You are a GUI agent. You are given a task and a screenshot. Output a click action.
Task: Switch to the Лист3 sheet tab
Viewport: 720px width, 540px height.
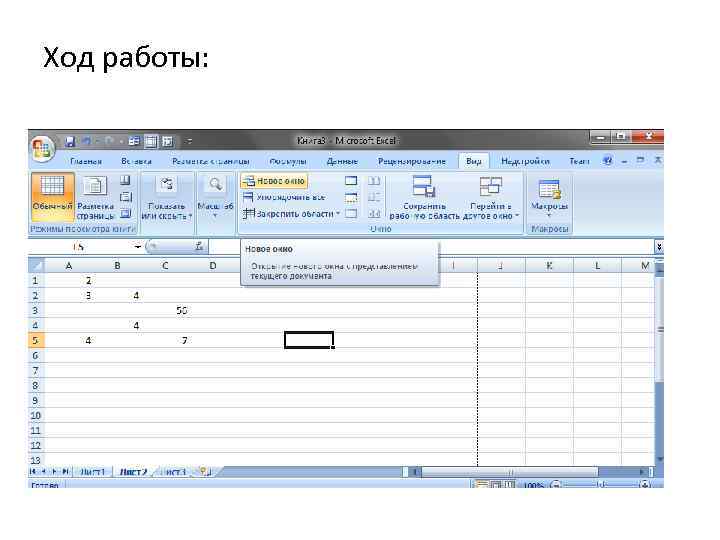point(174,472)
